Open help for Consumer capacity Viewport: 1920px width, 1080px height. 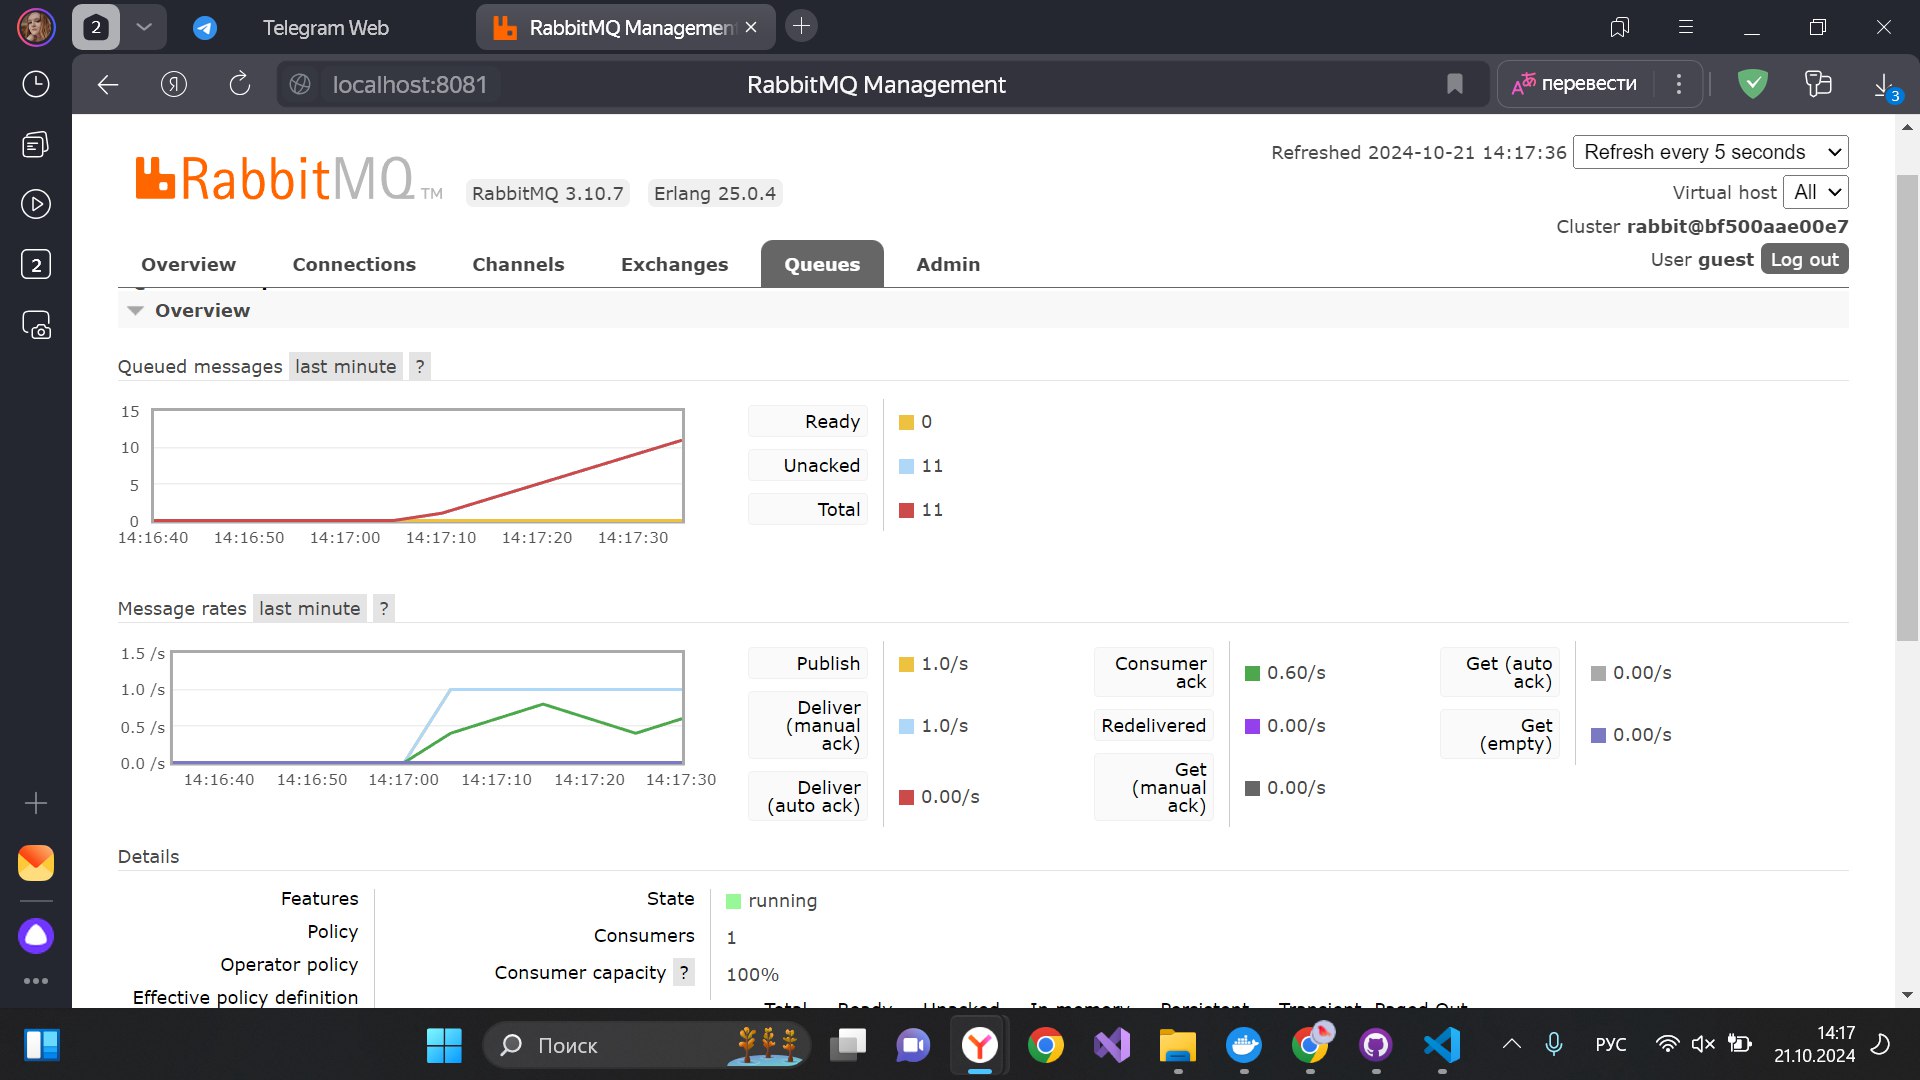pyautogui.click(x=684, y=973)
